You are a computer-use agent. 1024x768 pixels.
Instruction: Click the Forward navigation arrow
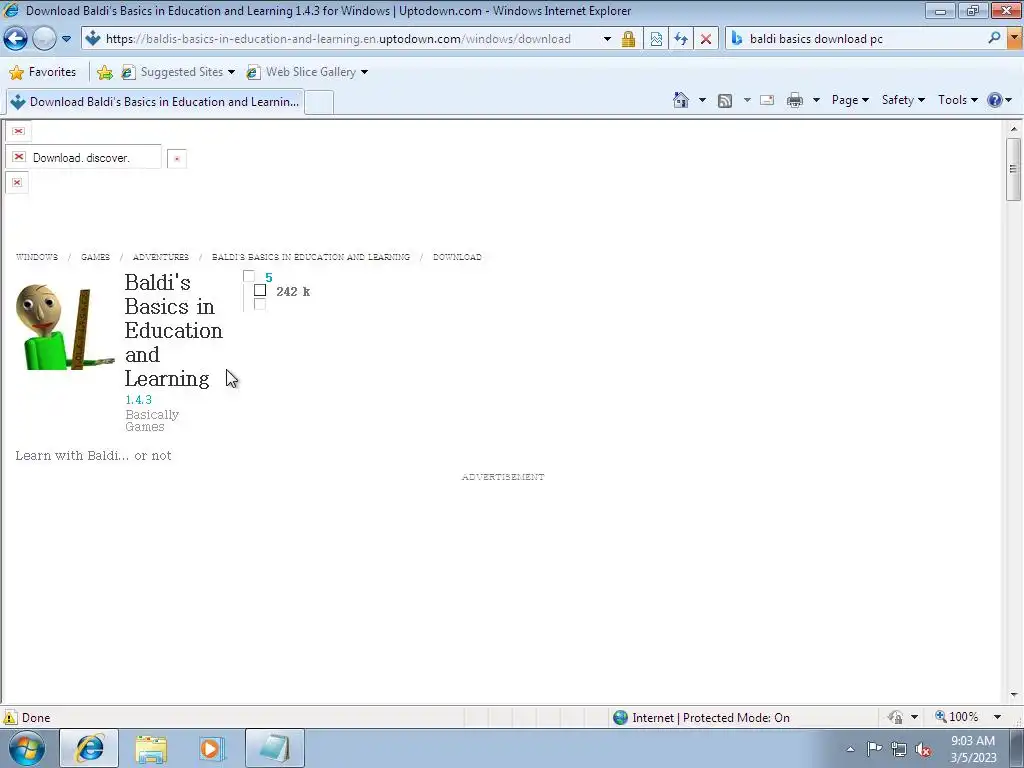44,39
